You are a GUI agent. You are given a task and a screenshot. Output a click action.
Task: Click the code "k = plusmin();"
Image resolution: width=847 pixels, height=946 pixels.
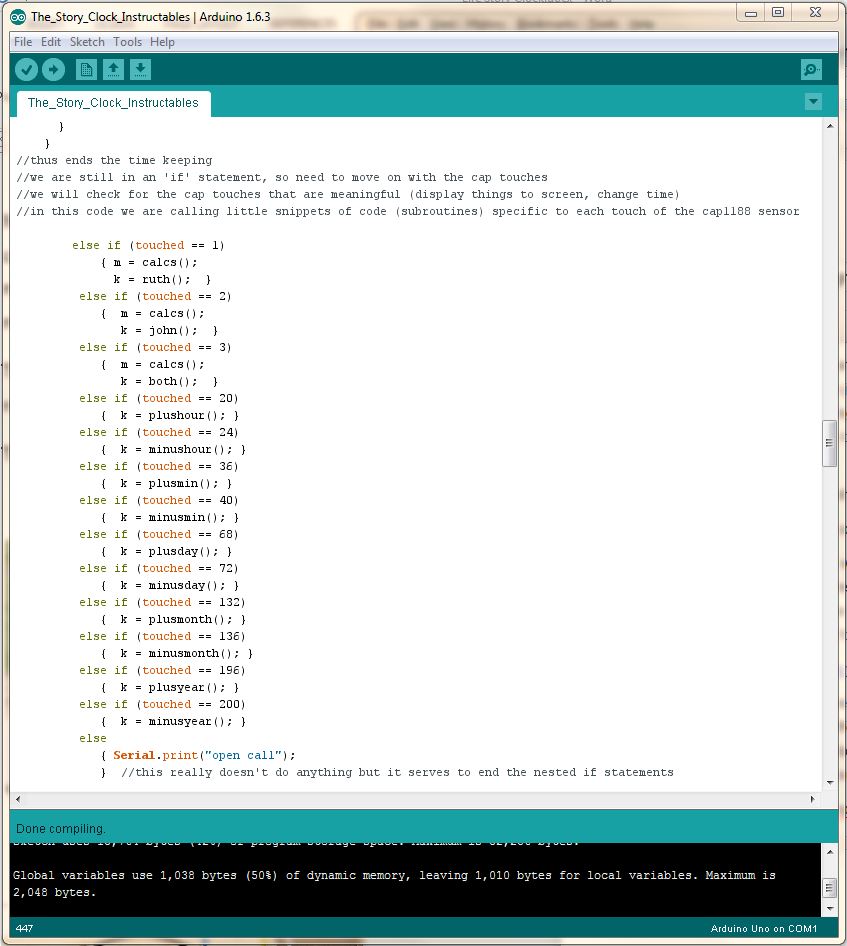[x=169, y=483]
